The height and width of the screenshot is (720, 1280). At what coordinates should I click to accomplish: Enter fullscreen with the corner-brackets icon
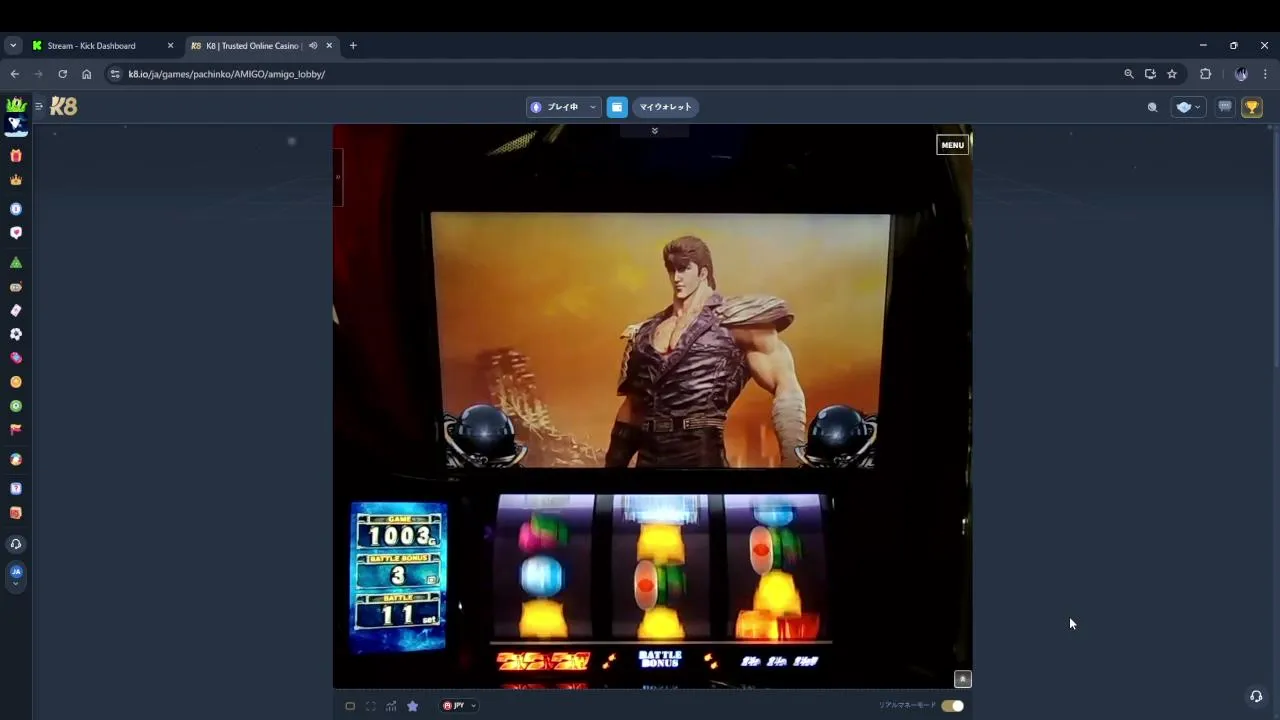click(371, 706)
